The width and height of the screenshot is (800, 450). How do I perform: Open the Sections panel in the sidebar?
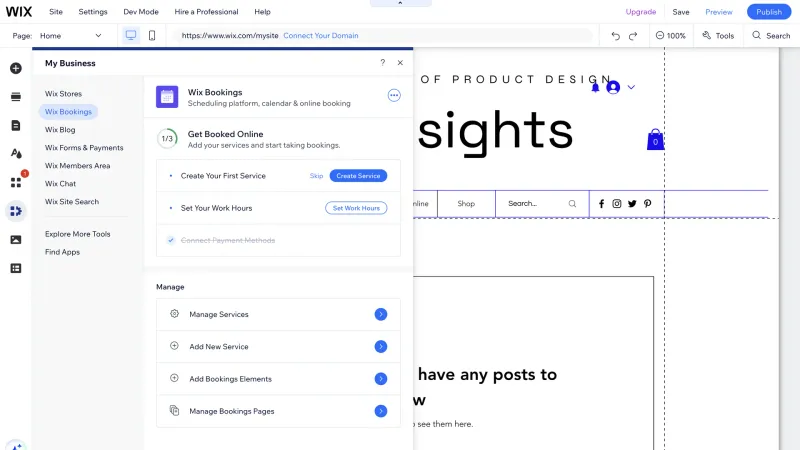(x=16, y=97)
